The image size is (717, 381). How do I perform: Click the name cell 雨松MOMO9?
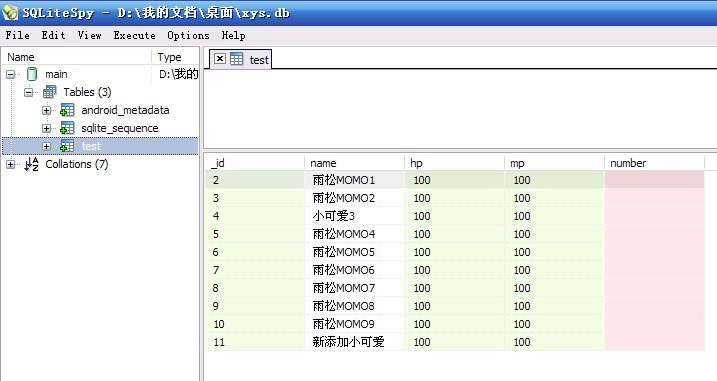(355, 324)
